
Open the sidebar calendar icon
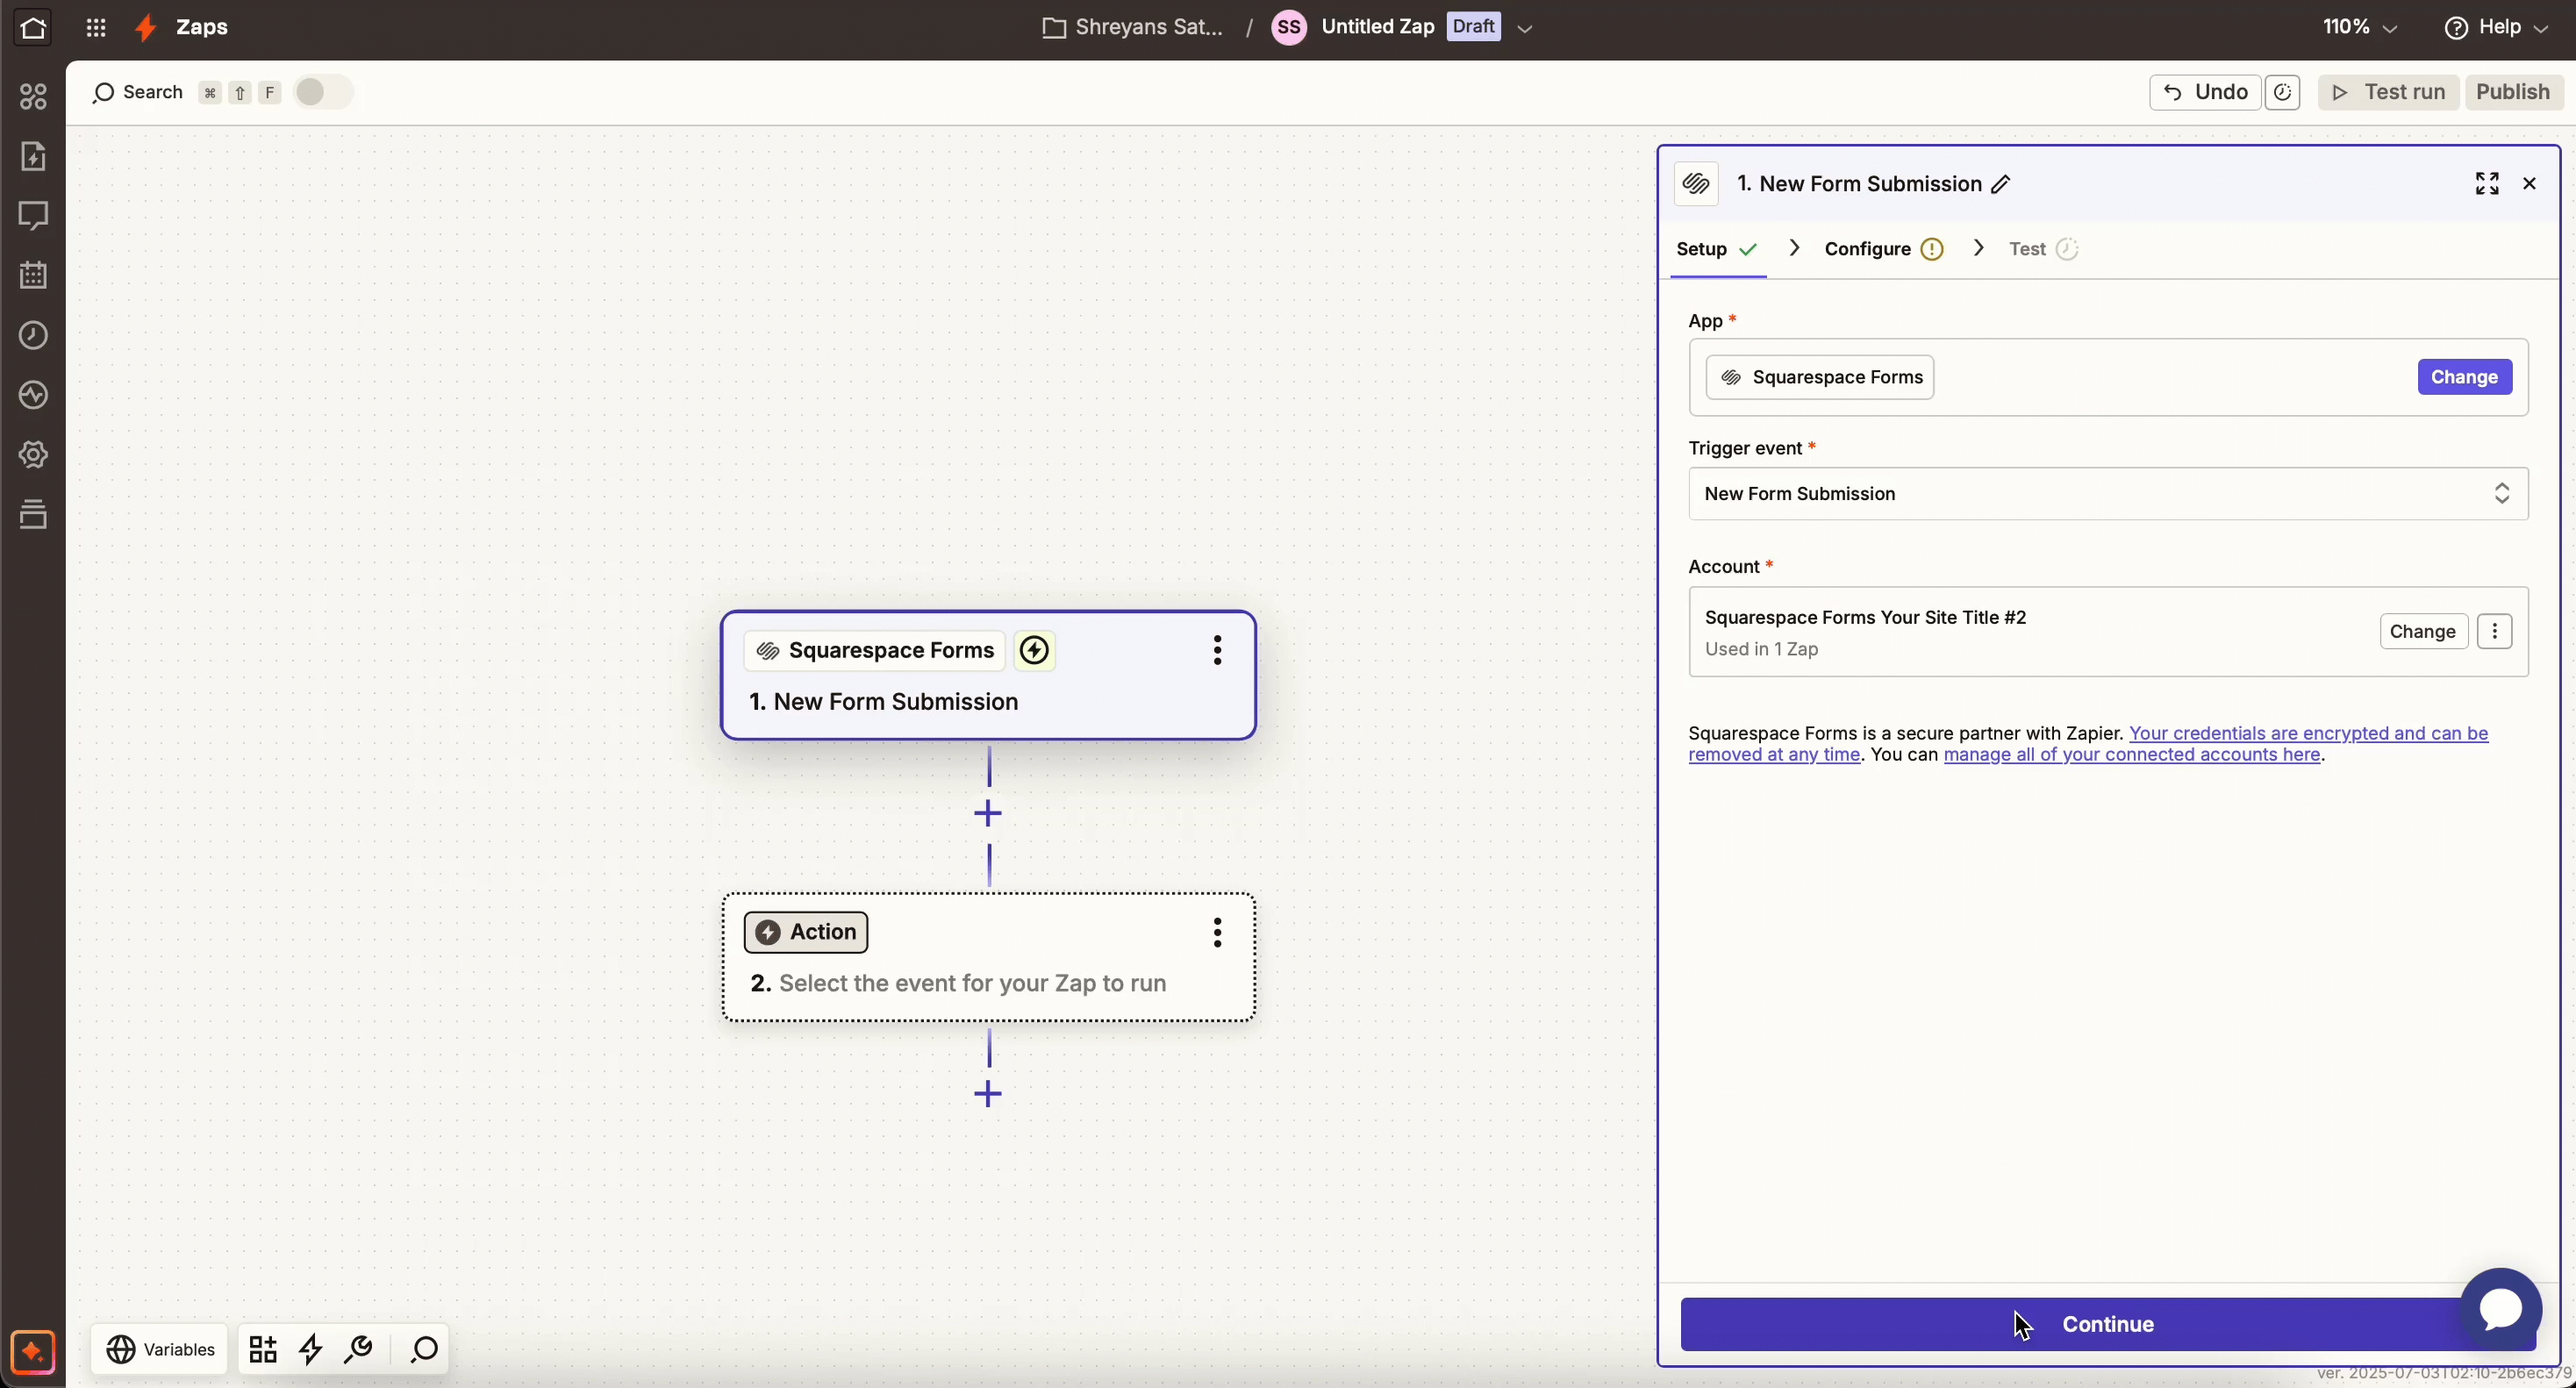coord(33,275)
